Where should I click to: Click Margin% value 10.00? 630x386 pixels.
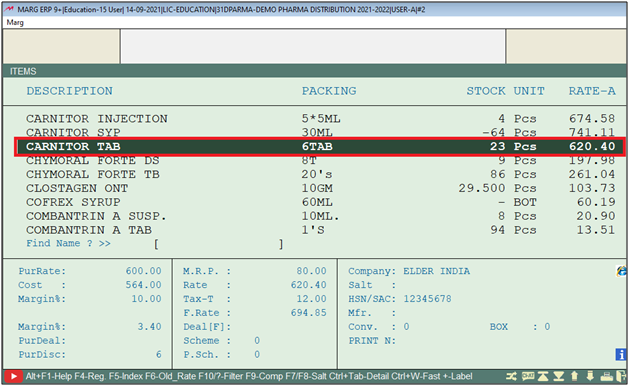click(x=146, y=299)
